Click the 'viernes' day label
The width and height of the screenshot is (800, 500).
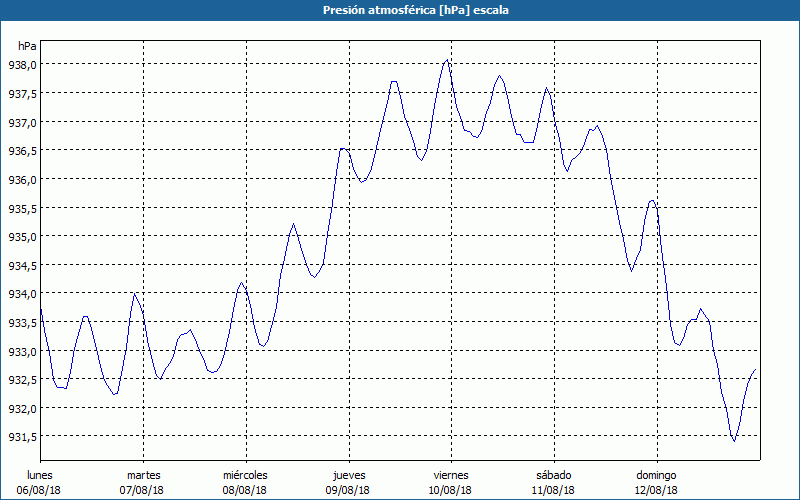(x=451, y=475)
